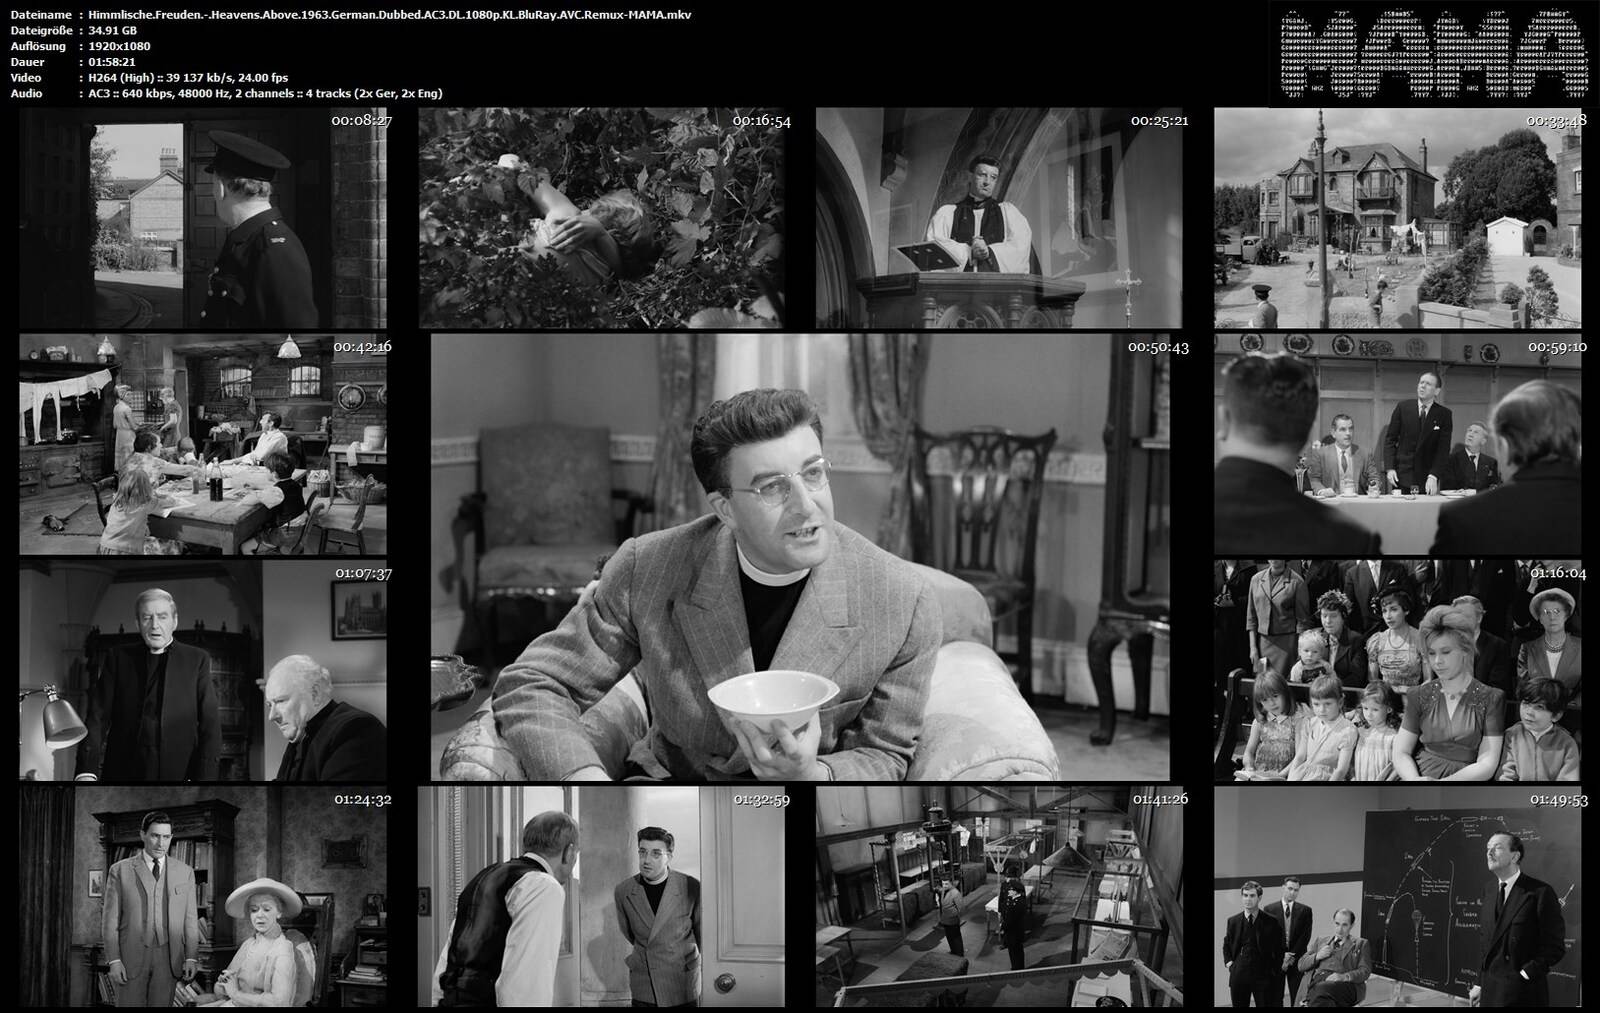
Task: Click the resolution value 1920x1080
Action: 119,46
